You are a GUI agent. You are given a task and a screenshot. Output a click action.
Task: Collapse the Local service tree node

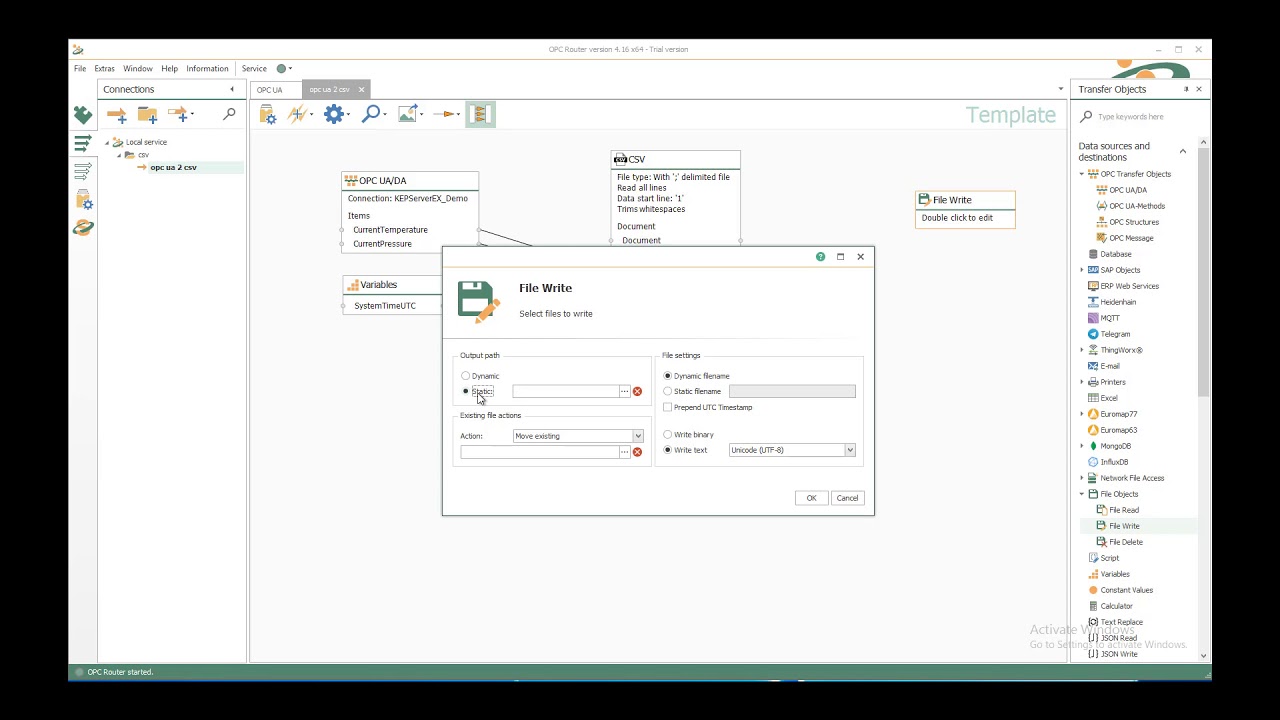point(107,142)
